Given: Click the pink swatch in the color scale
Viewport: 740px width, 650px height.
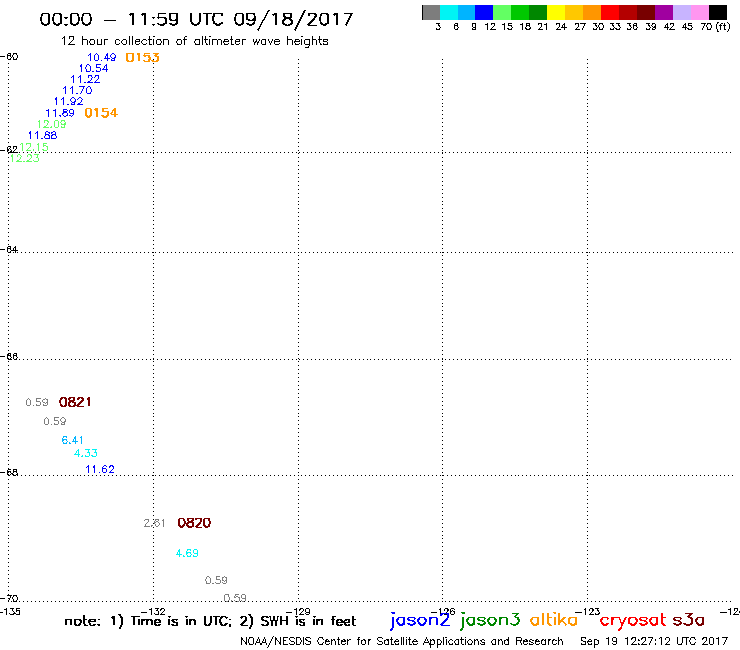Looking at the screenshot, I should (700, 12).
